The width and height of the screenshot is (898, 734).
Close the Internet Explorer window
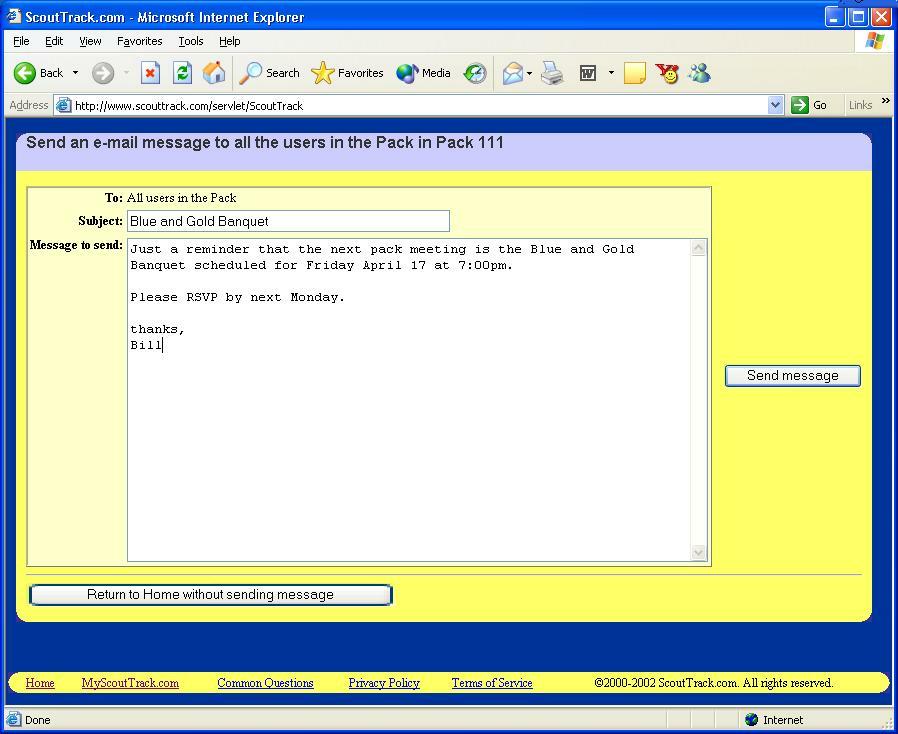[881, 17]
